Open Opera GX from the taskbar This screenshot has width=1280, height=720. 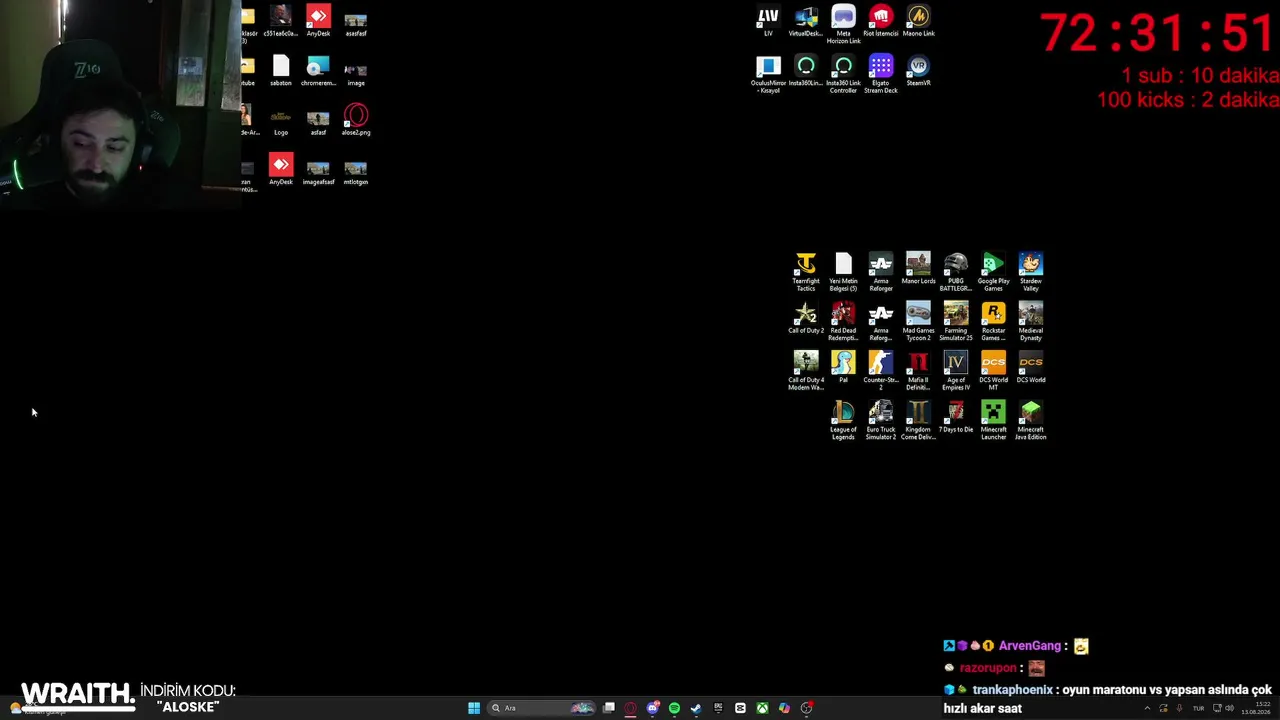tap(630, 708)
